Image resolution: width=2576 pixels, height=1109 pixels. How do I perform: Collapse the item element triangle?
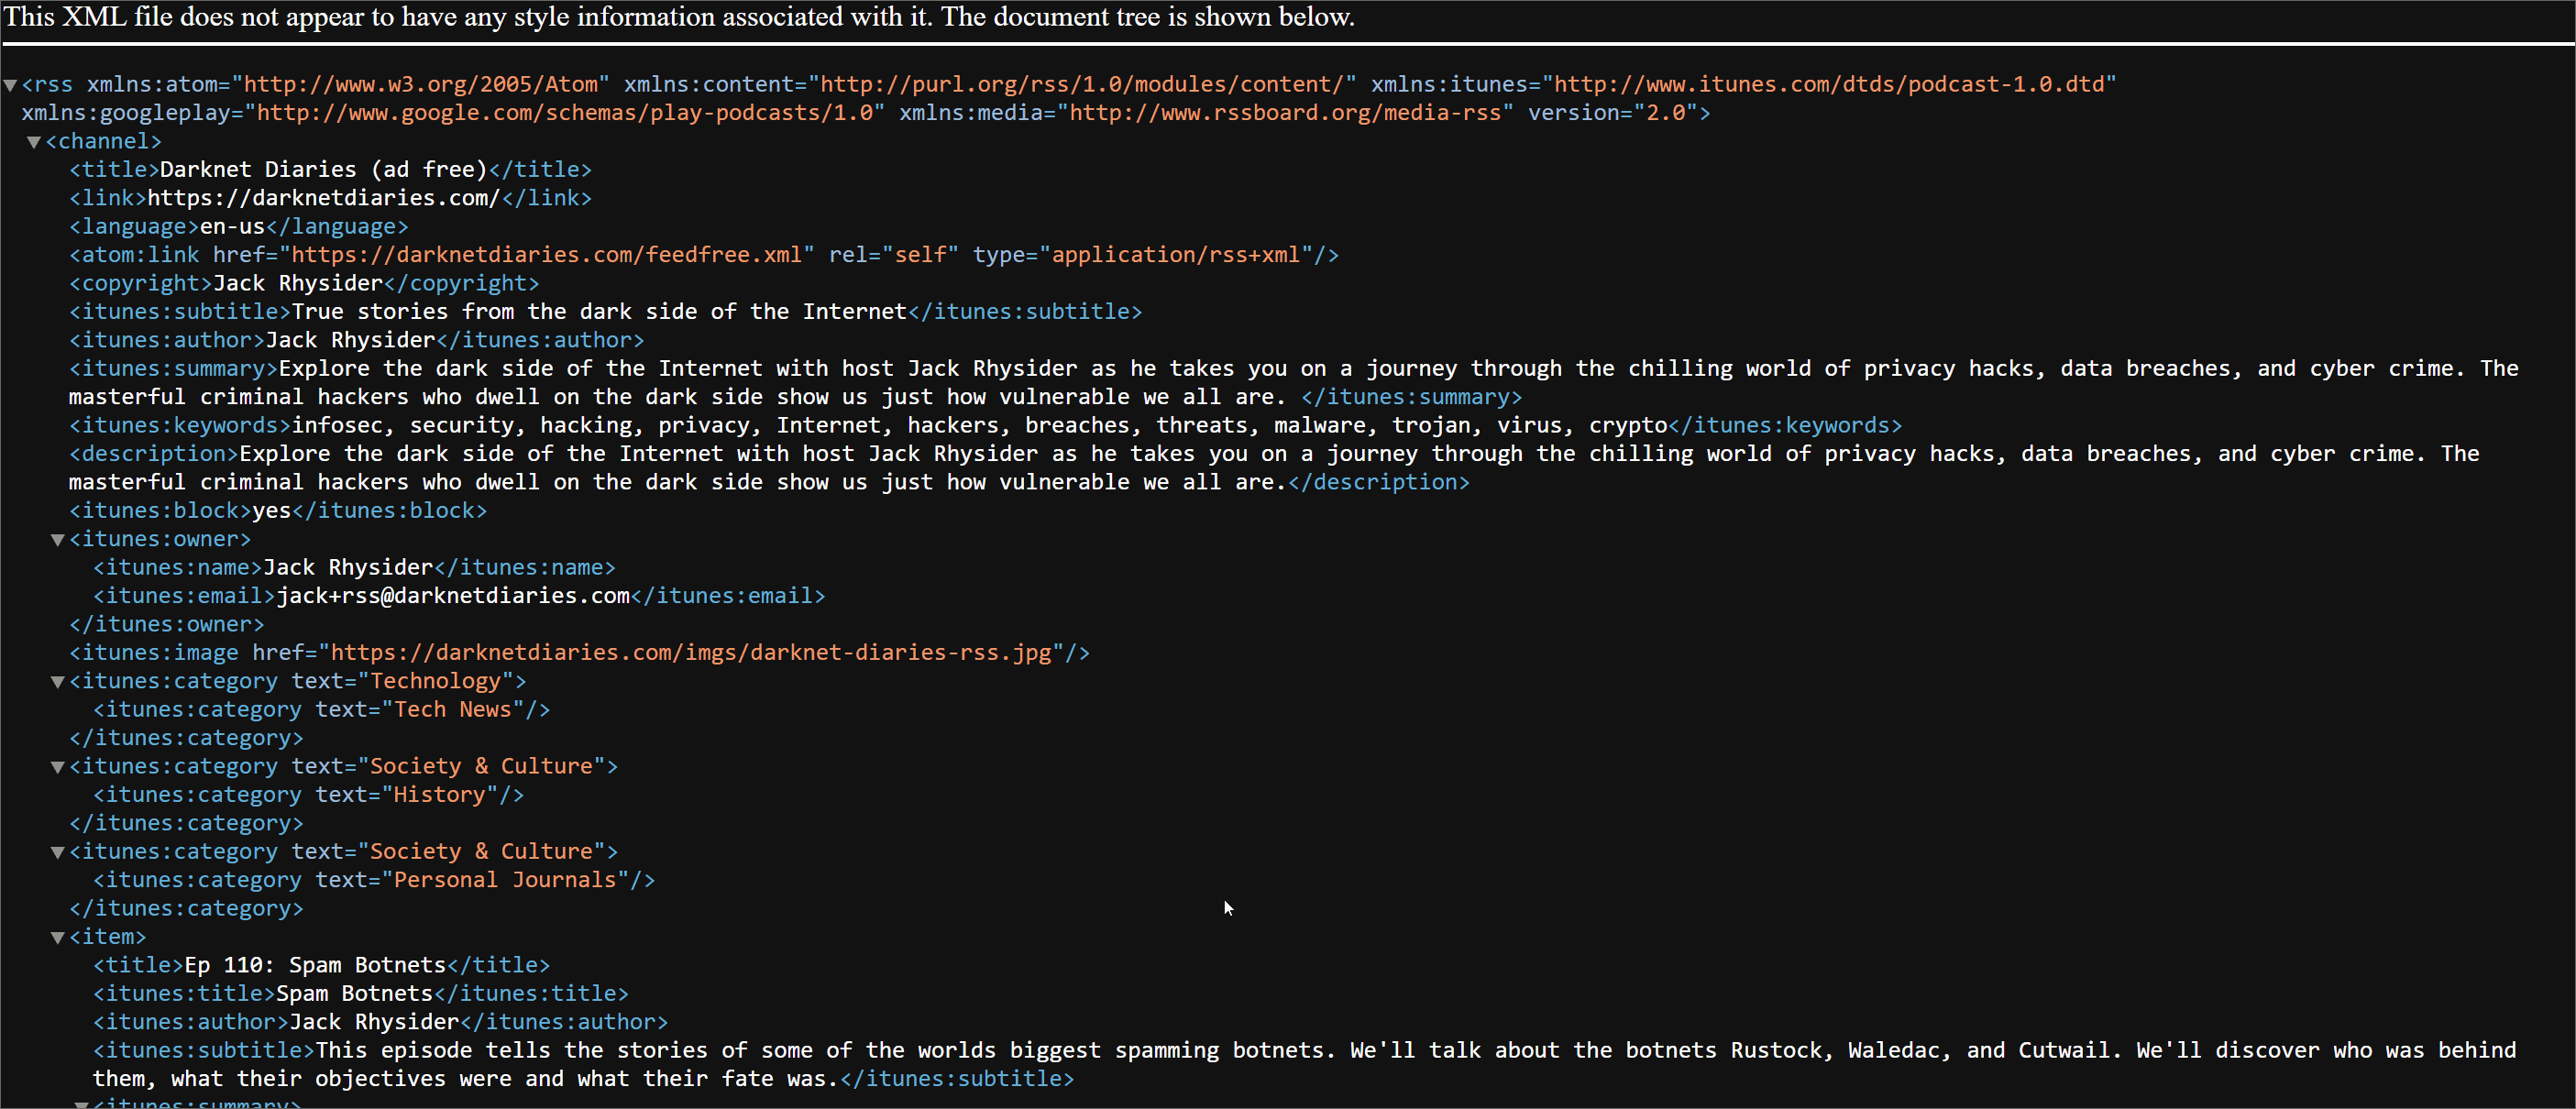[58, 938]
